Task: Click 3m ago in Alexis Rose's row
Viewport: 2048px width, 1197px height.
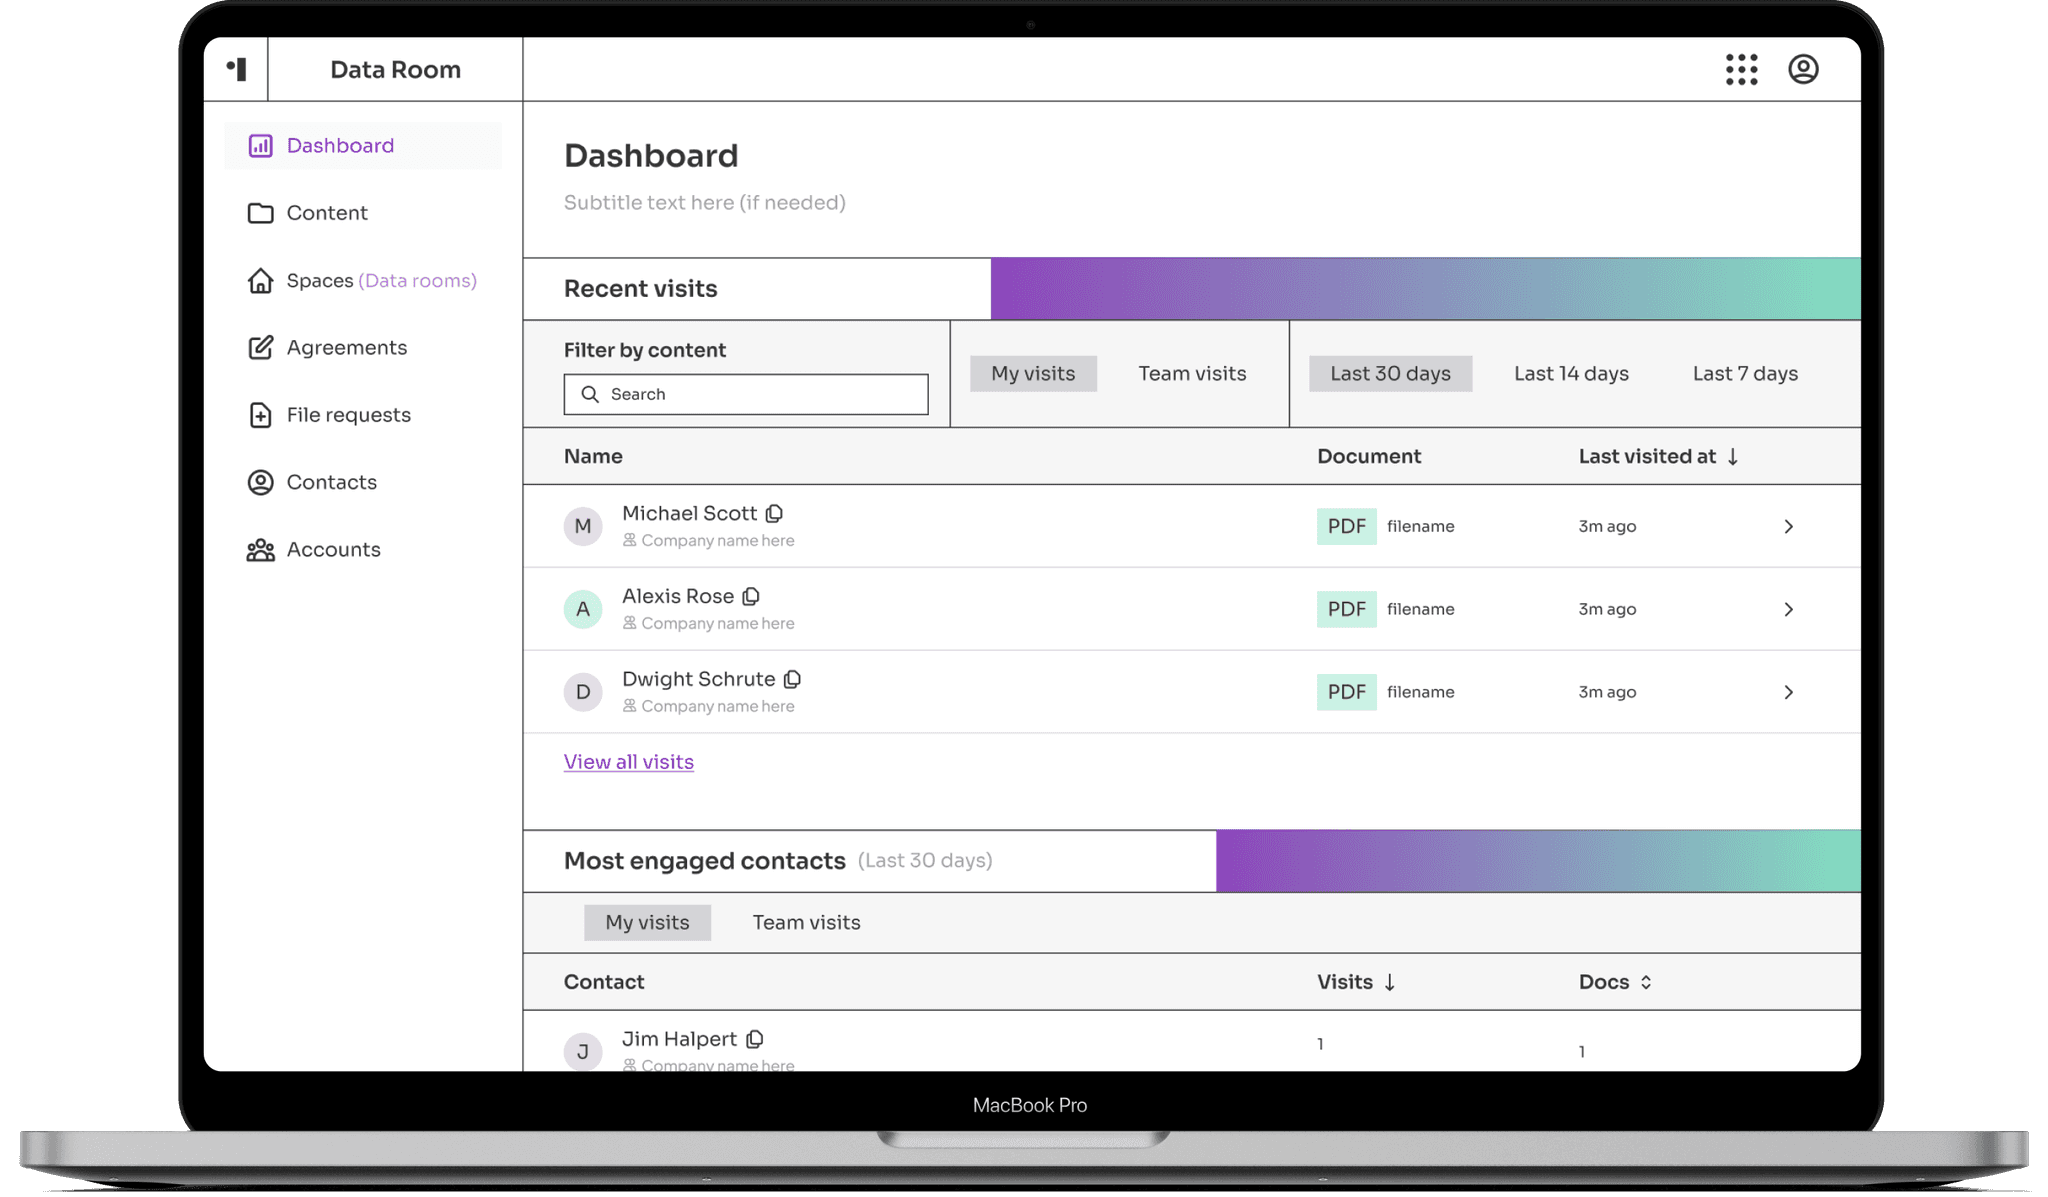Action: 1607,609
